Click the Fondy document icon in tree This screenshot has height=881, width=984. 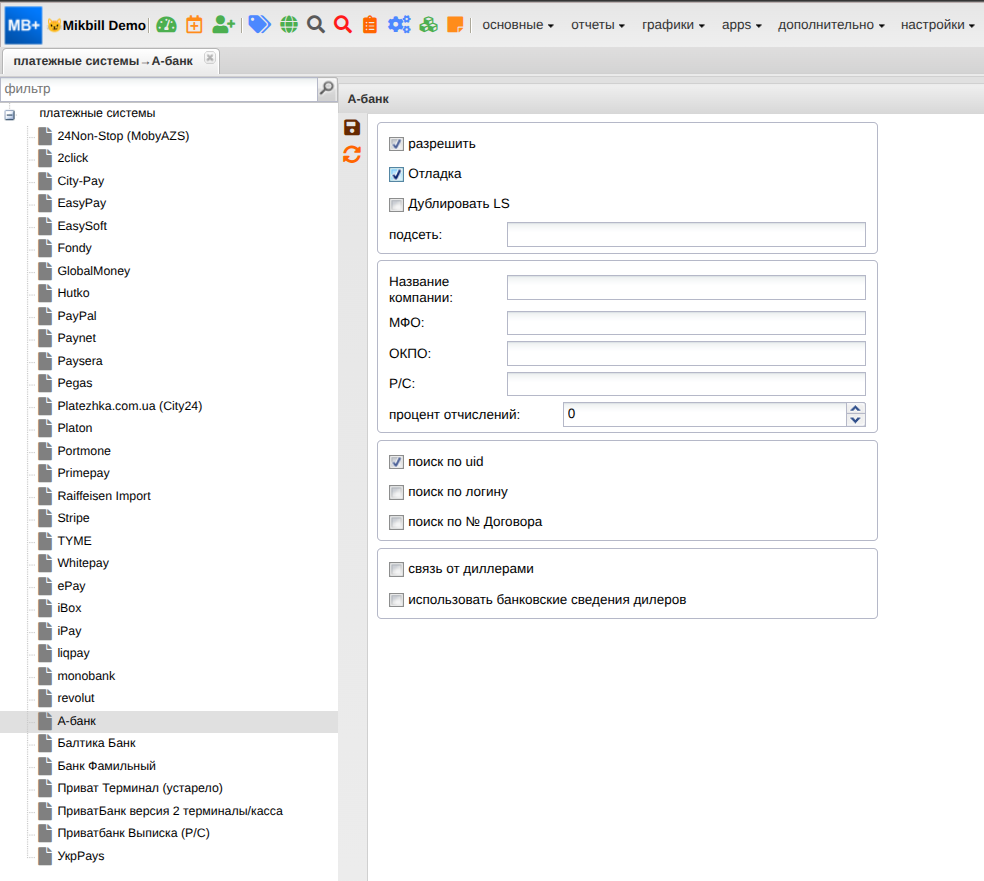[45, 248]
